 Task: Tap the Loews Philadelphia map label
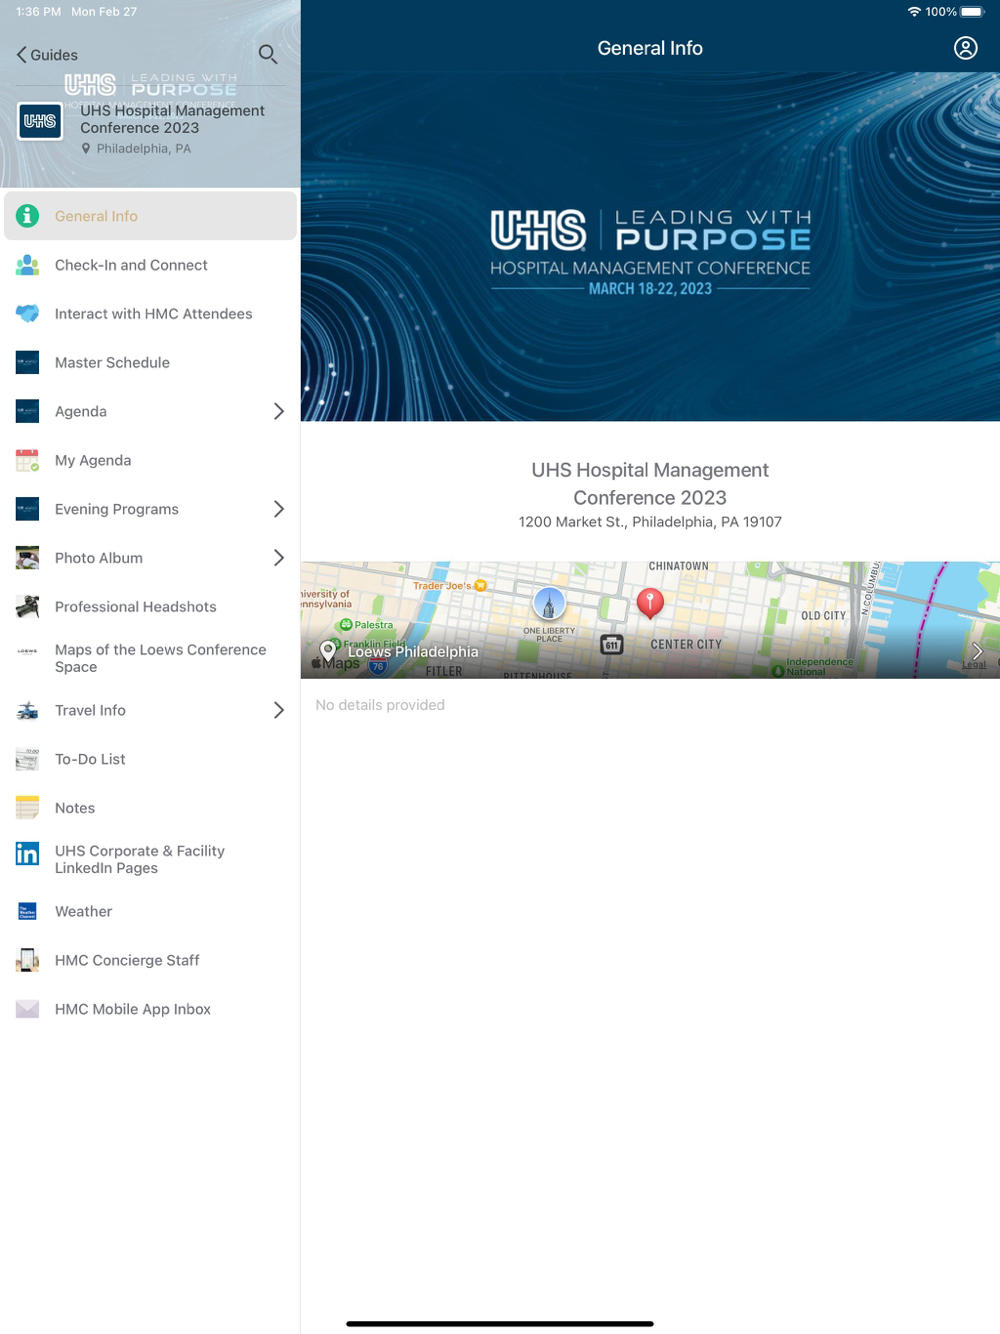point(413,652)
